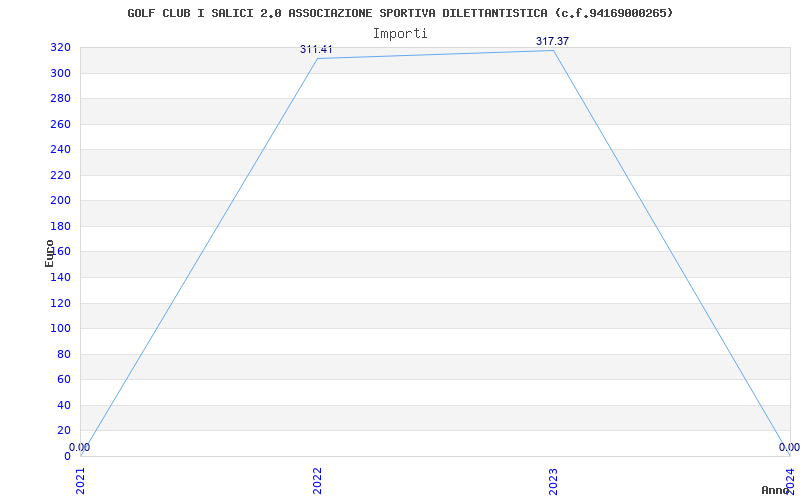800x500 pixels.
Task: Click the 20 y-axis tick label
Action: 64,431
